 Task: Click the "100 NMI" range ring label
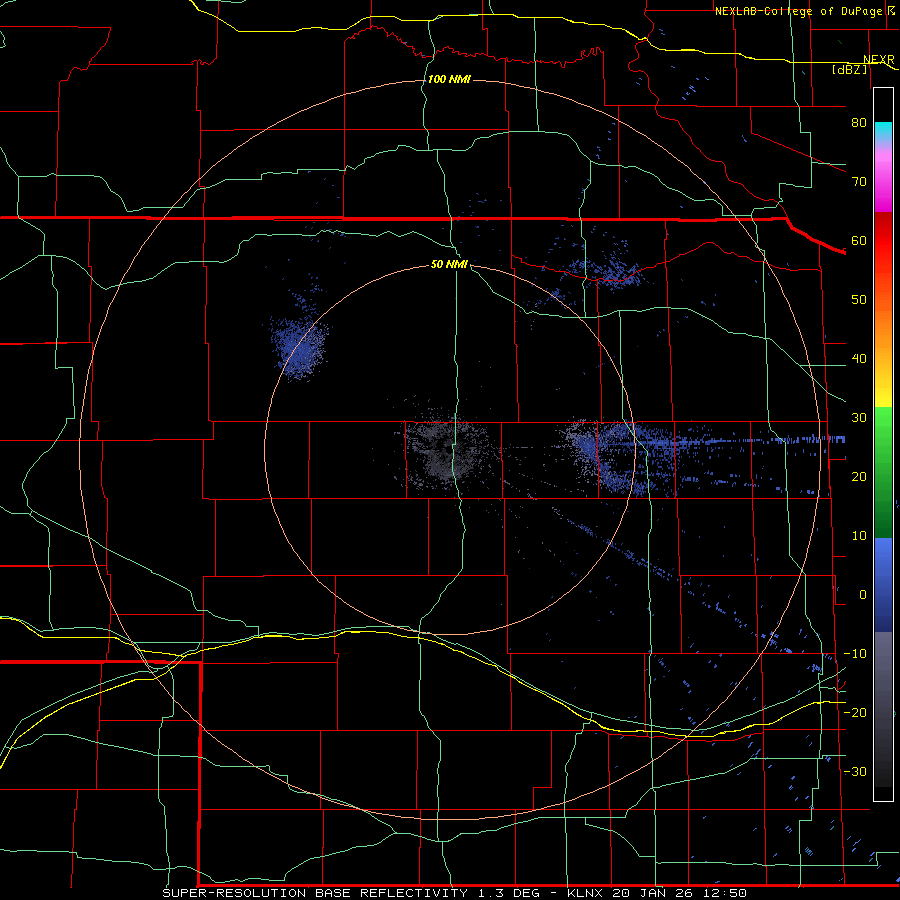tap(449, 79)
